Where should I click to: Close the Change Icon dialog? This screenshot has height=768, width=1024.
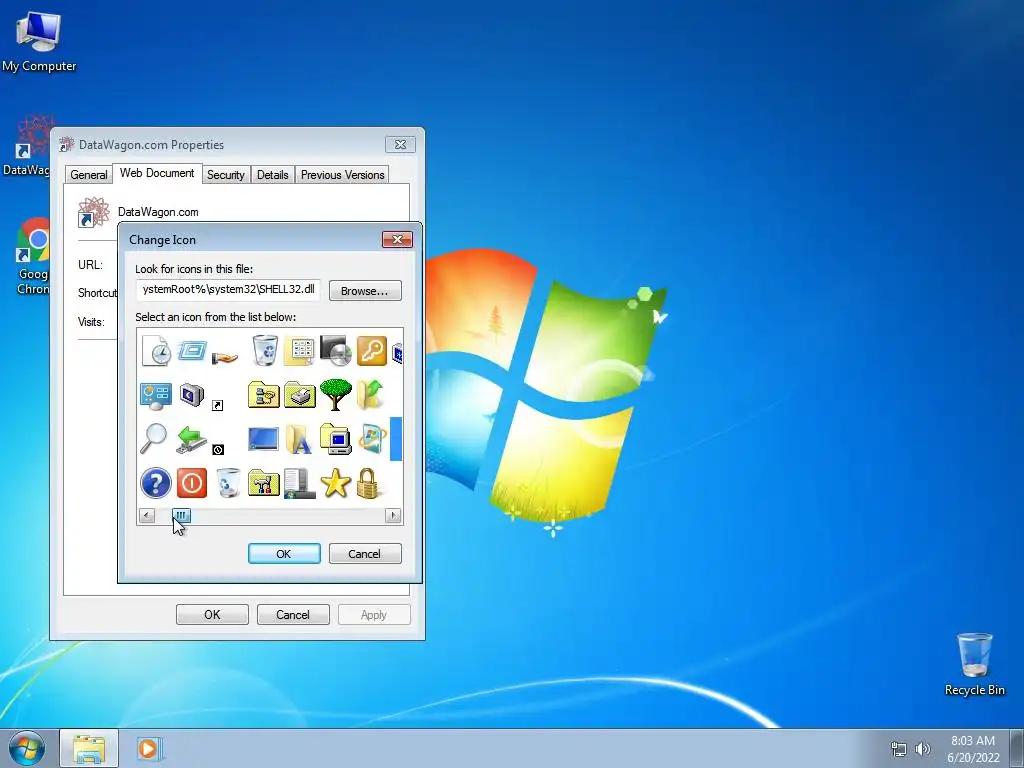point(397,240)
